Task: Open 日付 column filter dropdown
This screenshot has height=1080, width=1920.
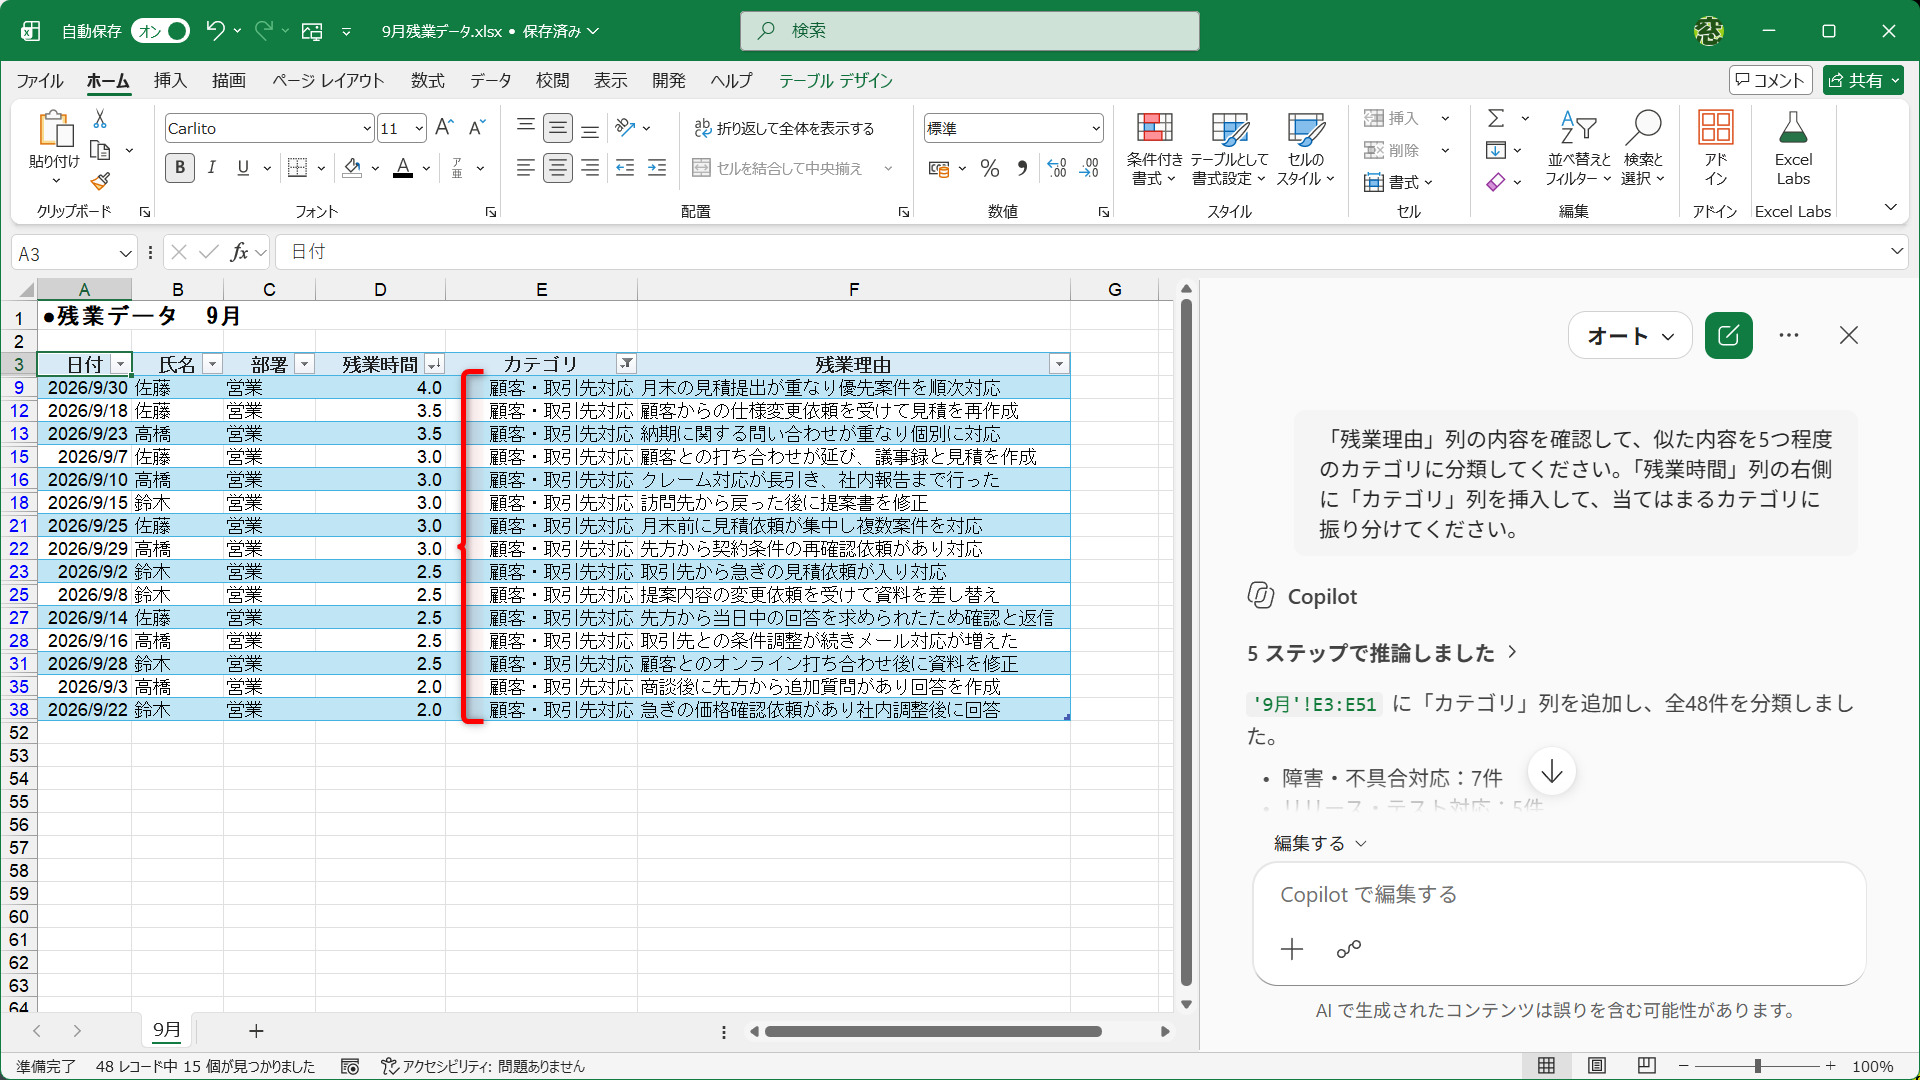Action: tap(120, 364)
